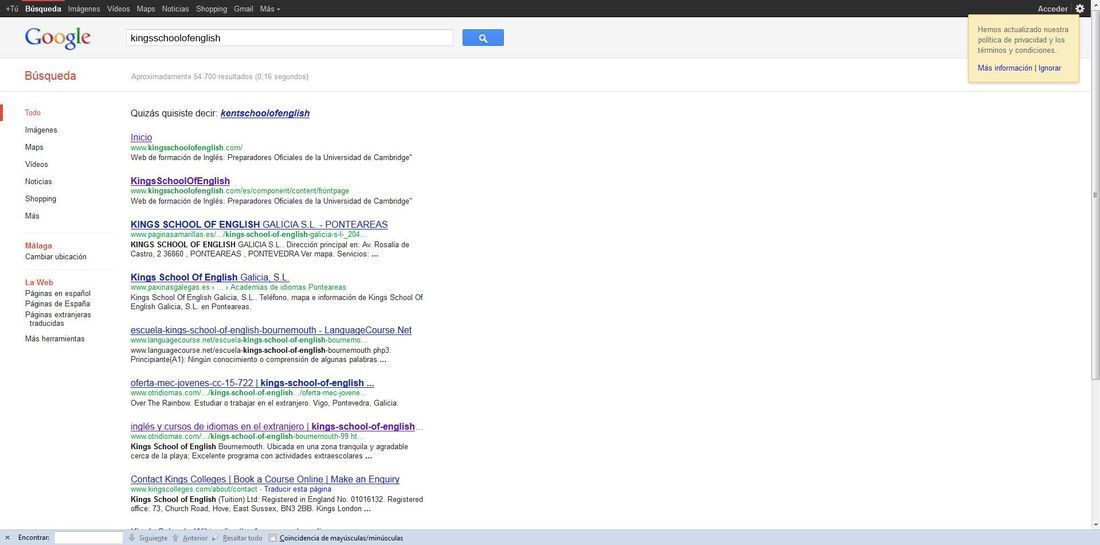
Task: Click the La Web heading in sidebar
Action: coord(39,283)
